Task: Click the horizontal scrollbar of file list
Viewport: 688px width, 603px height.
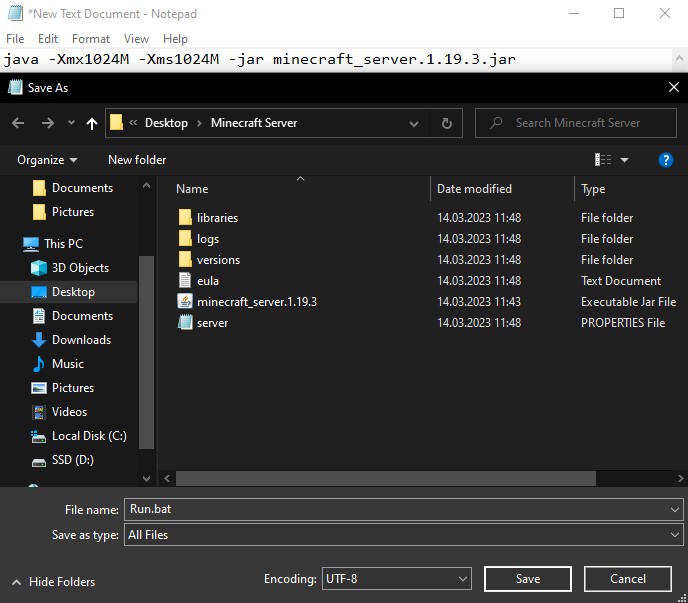Action: (386, 478)
